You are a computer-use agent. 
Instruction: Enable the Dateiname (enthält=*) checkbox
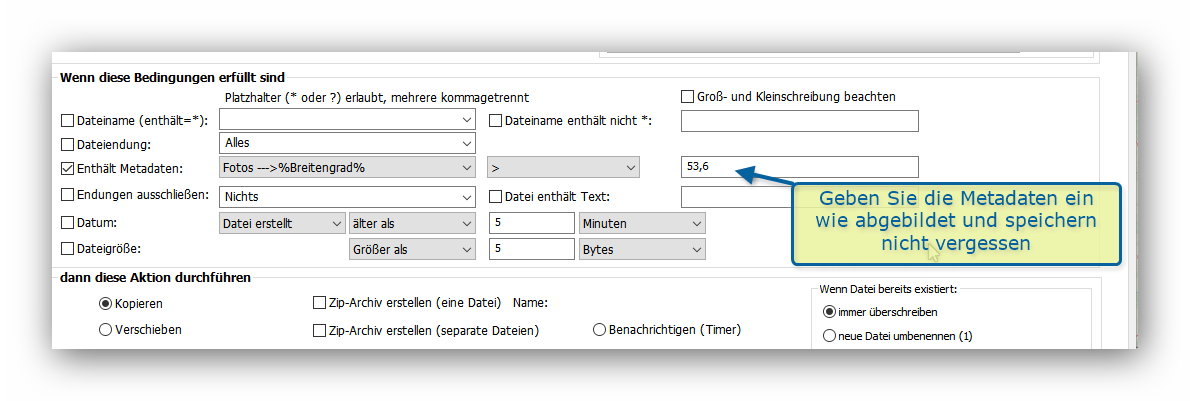coord(68,121)
